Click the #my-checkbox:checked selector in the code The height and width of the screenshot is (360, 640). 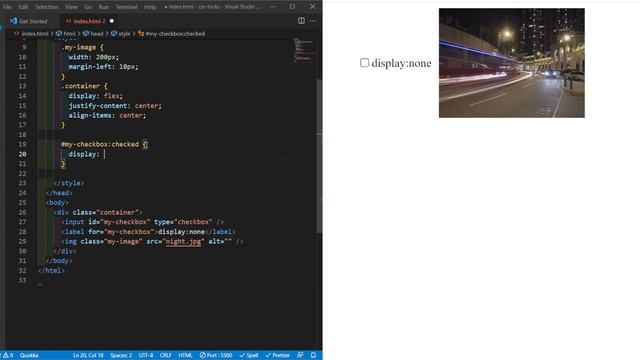pos(100,144)
